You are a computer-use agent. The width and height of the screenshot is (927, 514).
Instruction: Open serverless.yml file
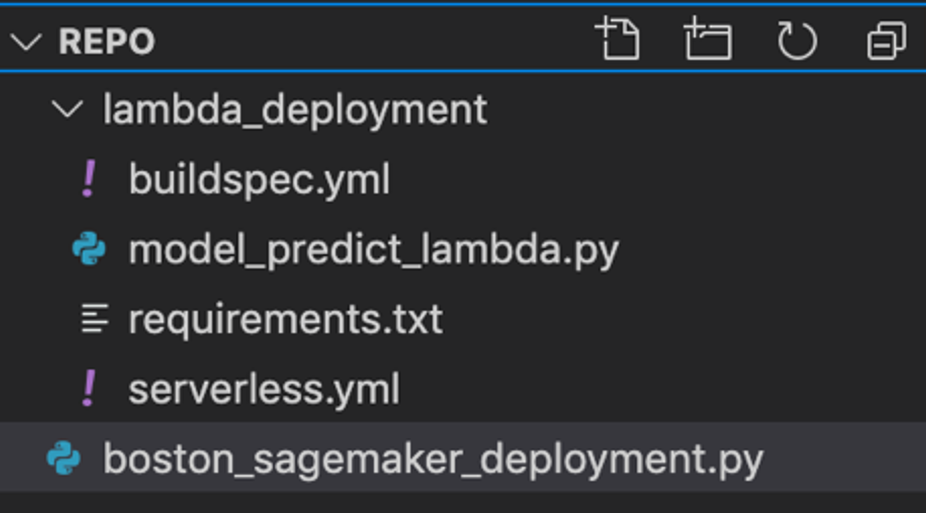[x=263, y=389]
